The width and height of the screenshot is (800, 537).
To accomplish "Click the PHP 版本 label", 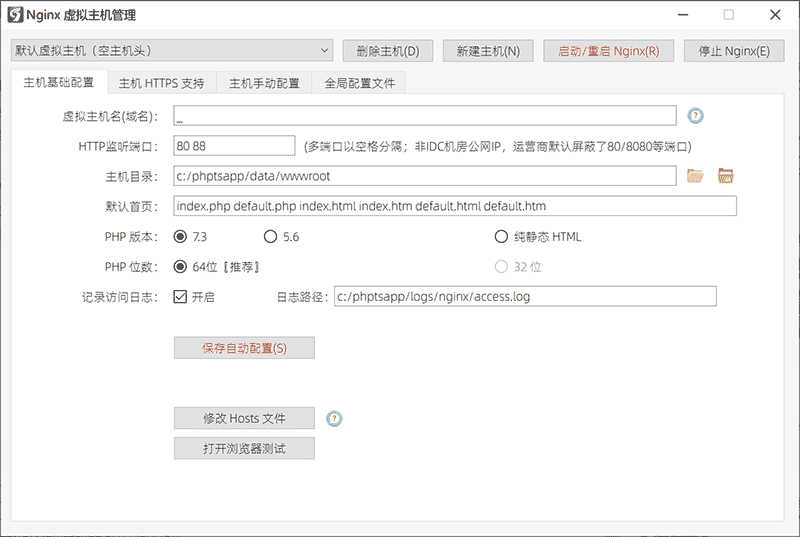I will click(x=131, y=237).
